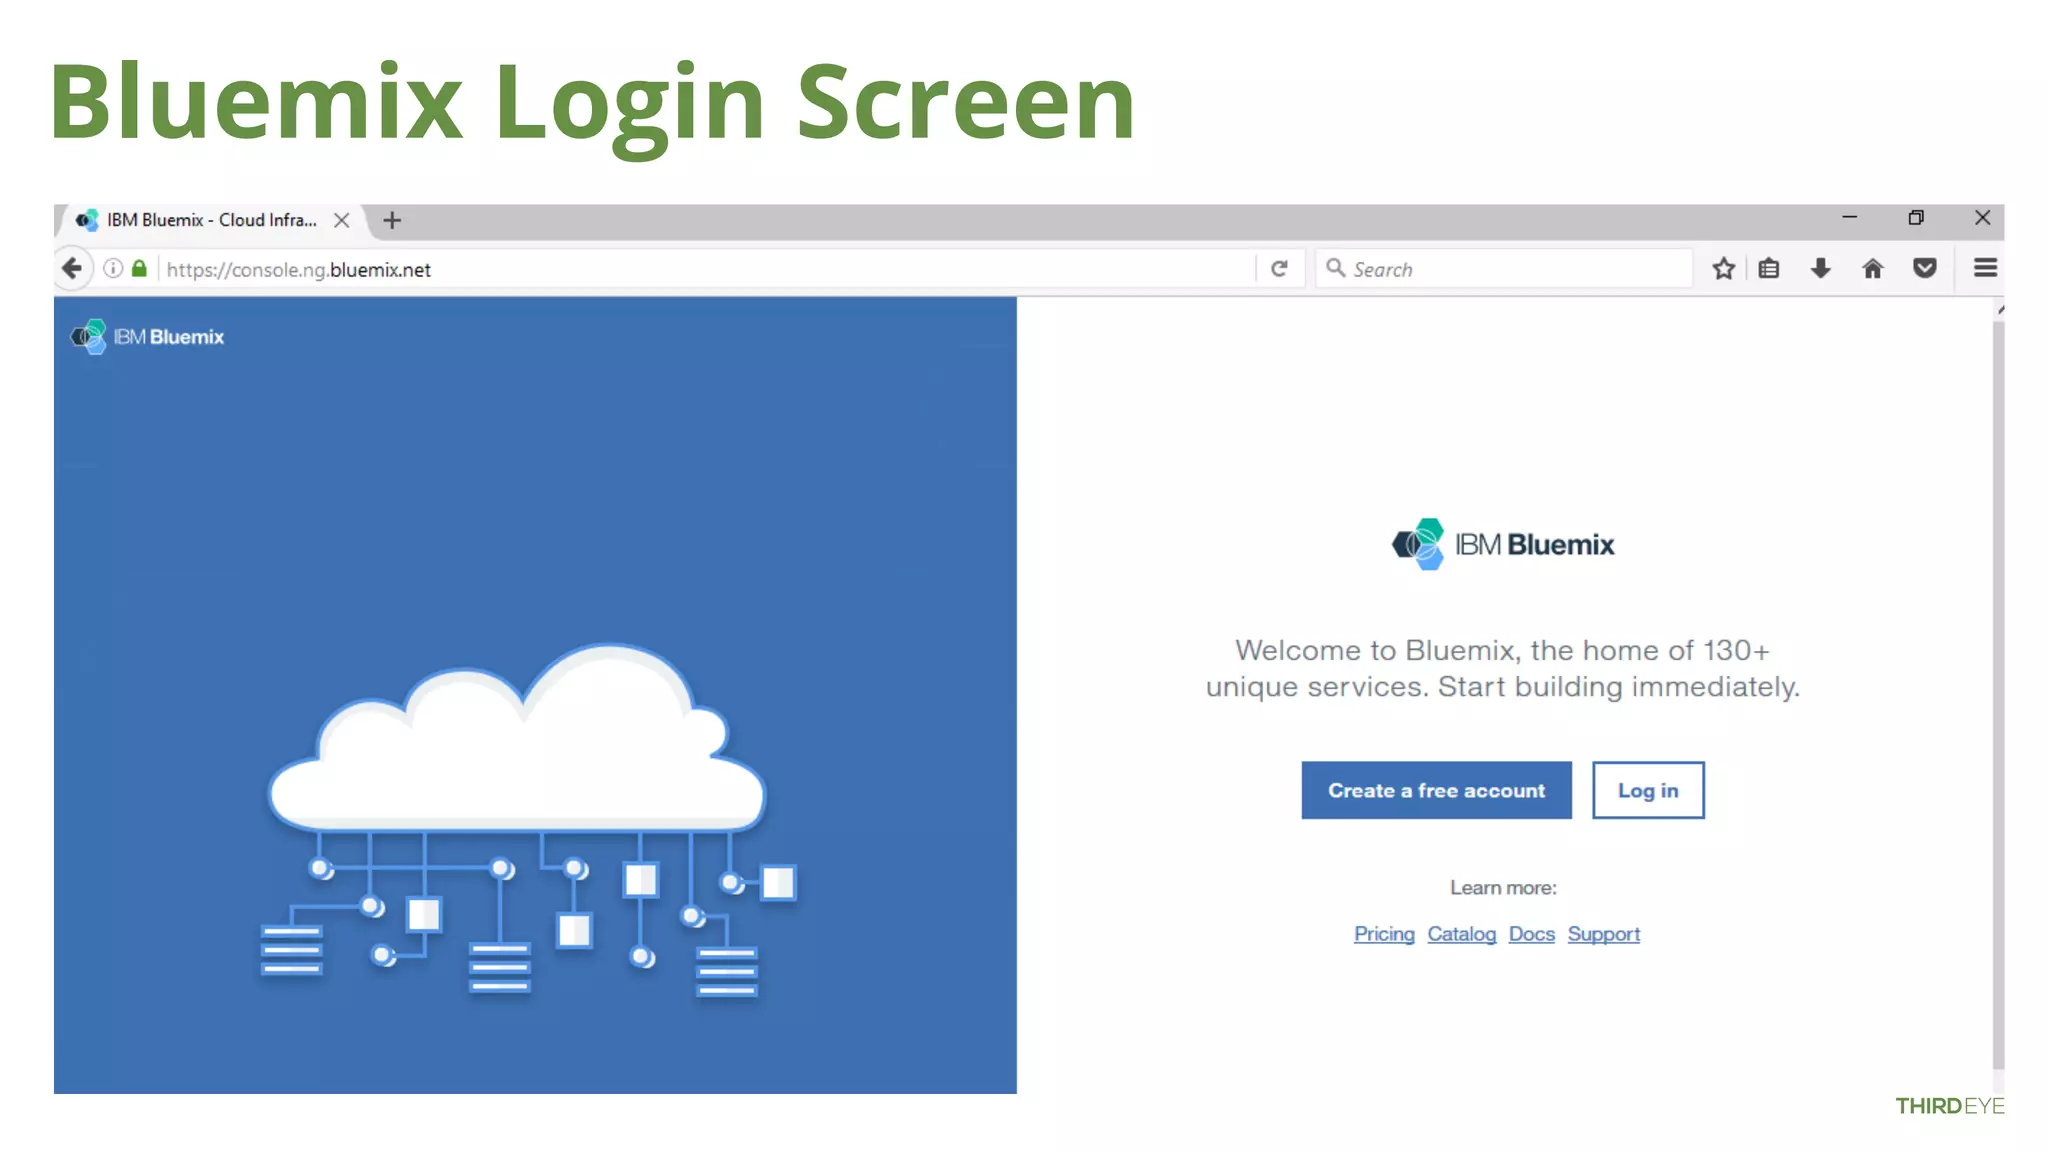Reload the page with the refresh icon
Viewport: 2048px width, 1152px height.
pos(1279,268)
